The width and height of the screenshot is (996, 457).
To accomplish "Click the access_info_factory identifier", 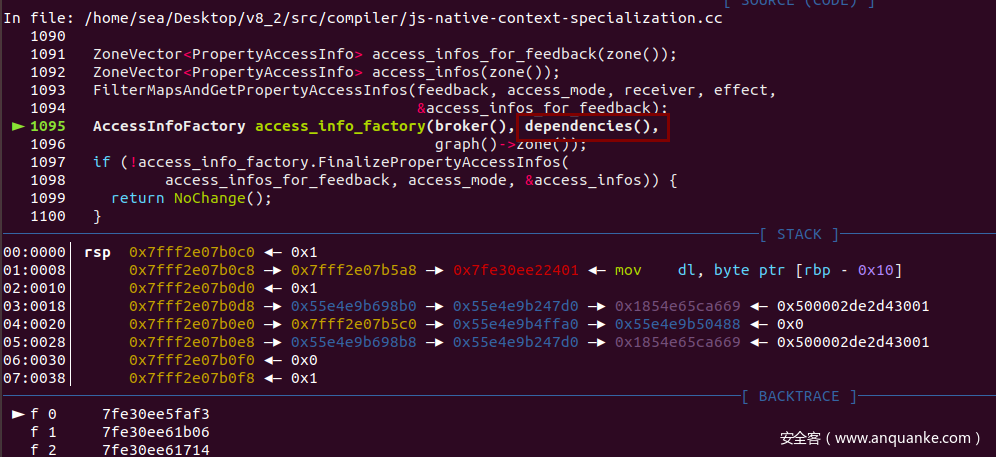I will [340, 126].
